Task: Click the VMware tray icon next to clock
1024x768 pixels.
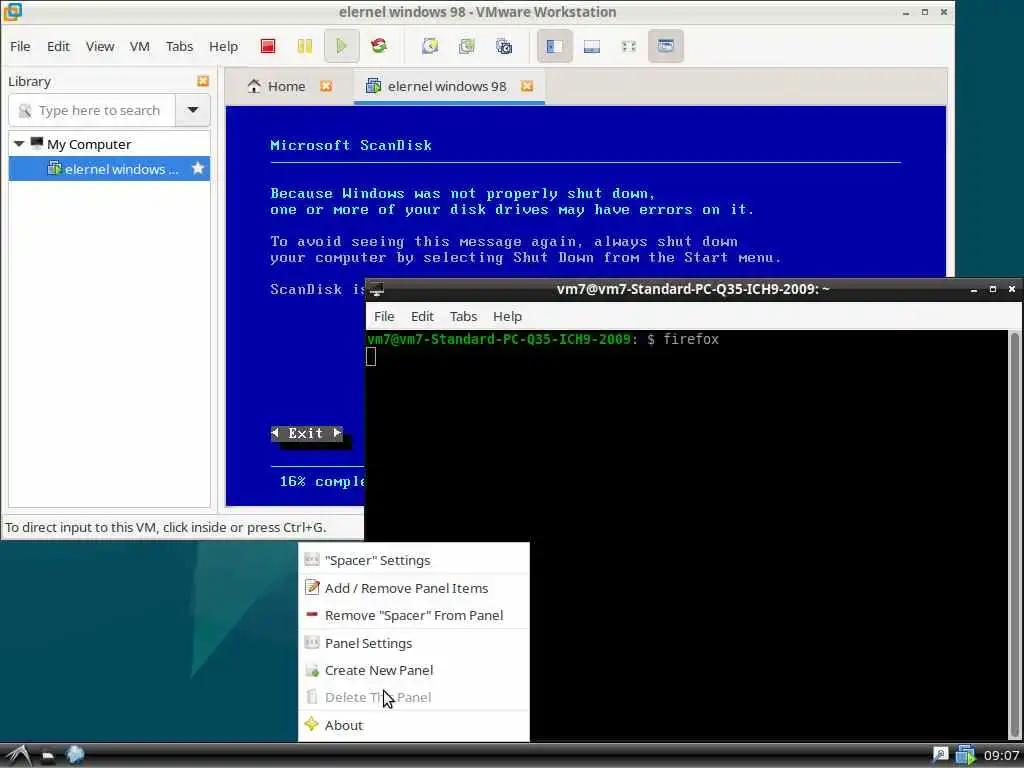Action: pos(965,755)
